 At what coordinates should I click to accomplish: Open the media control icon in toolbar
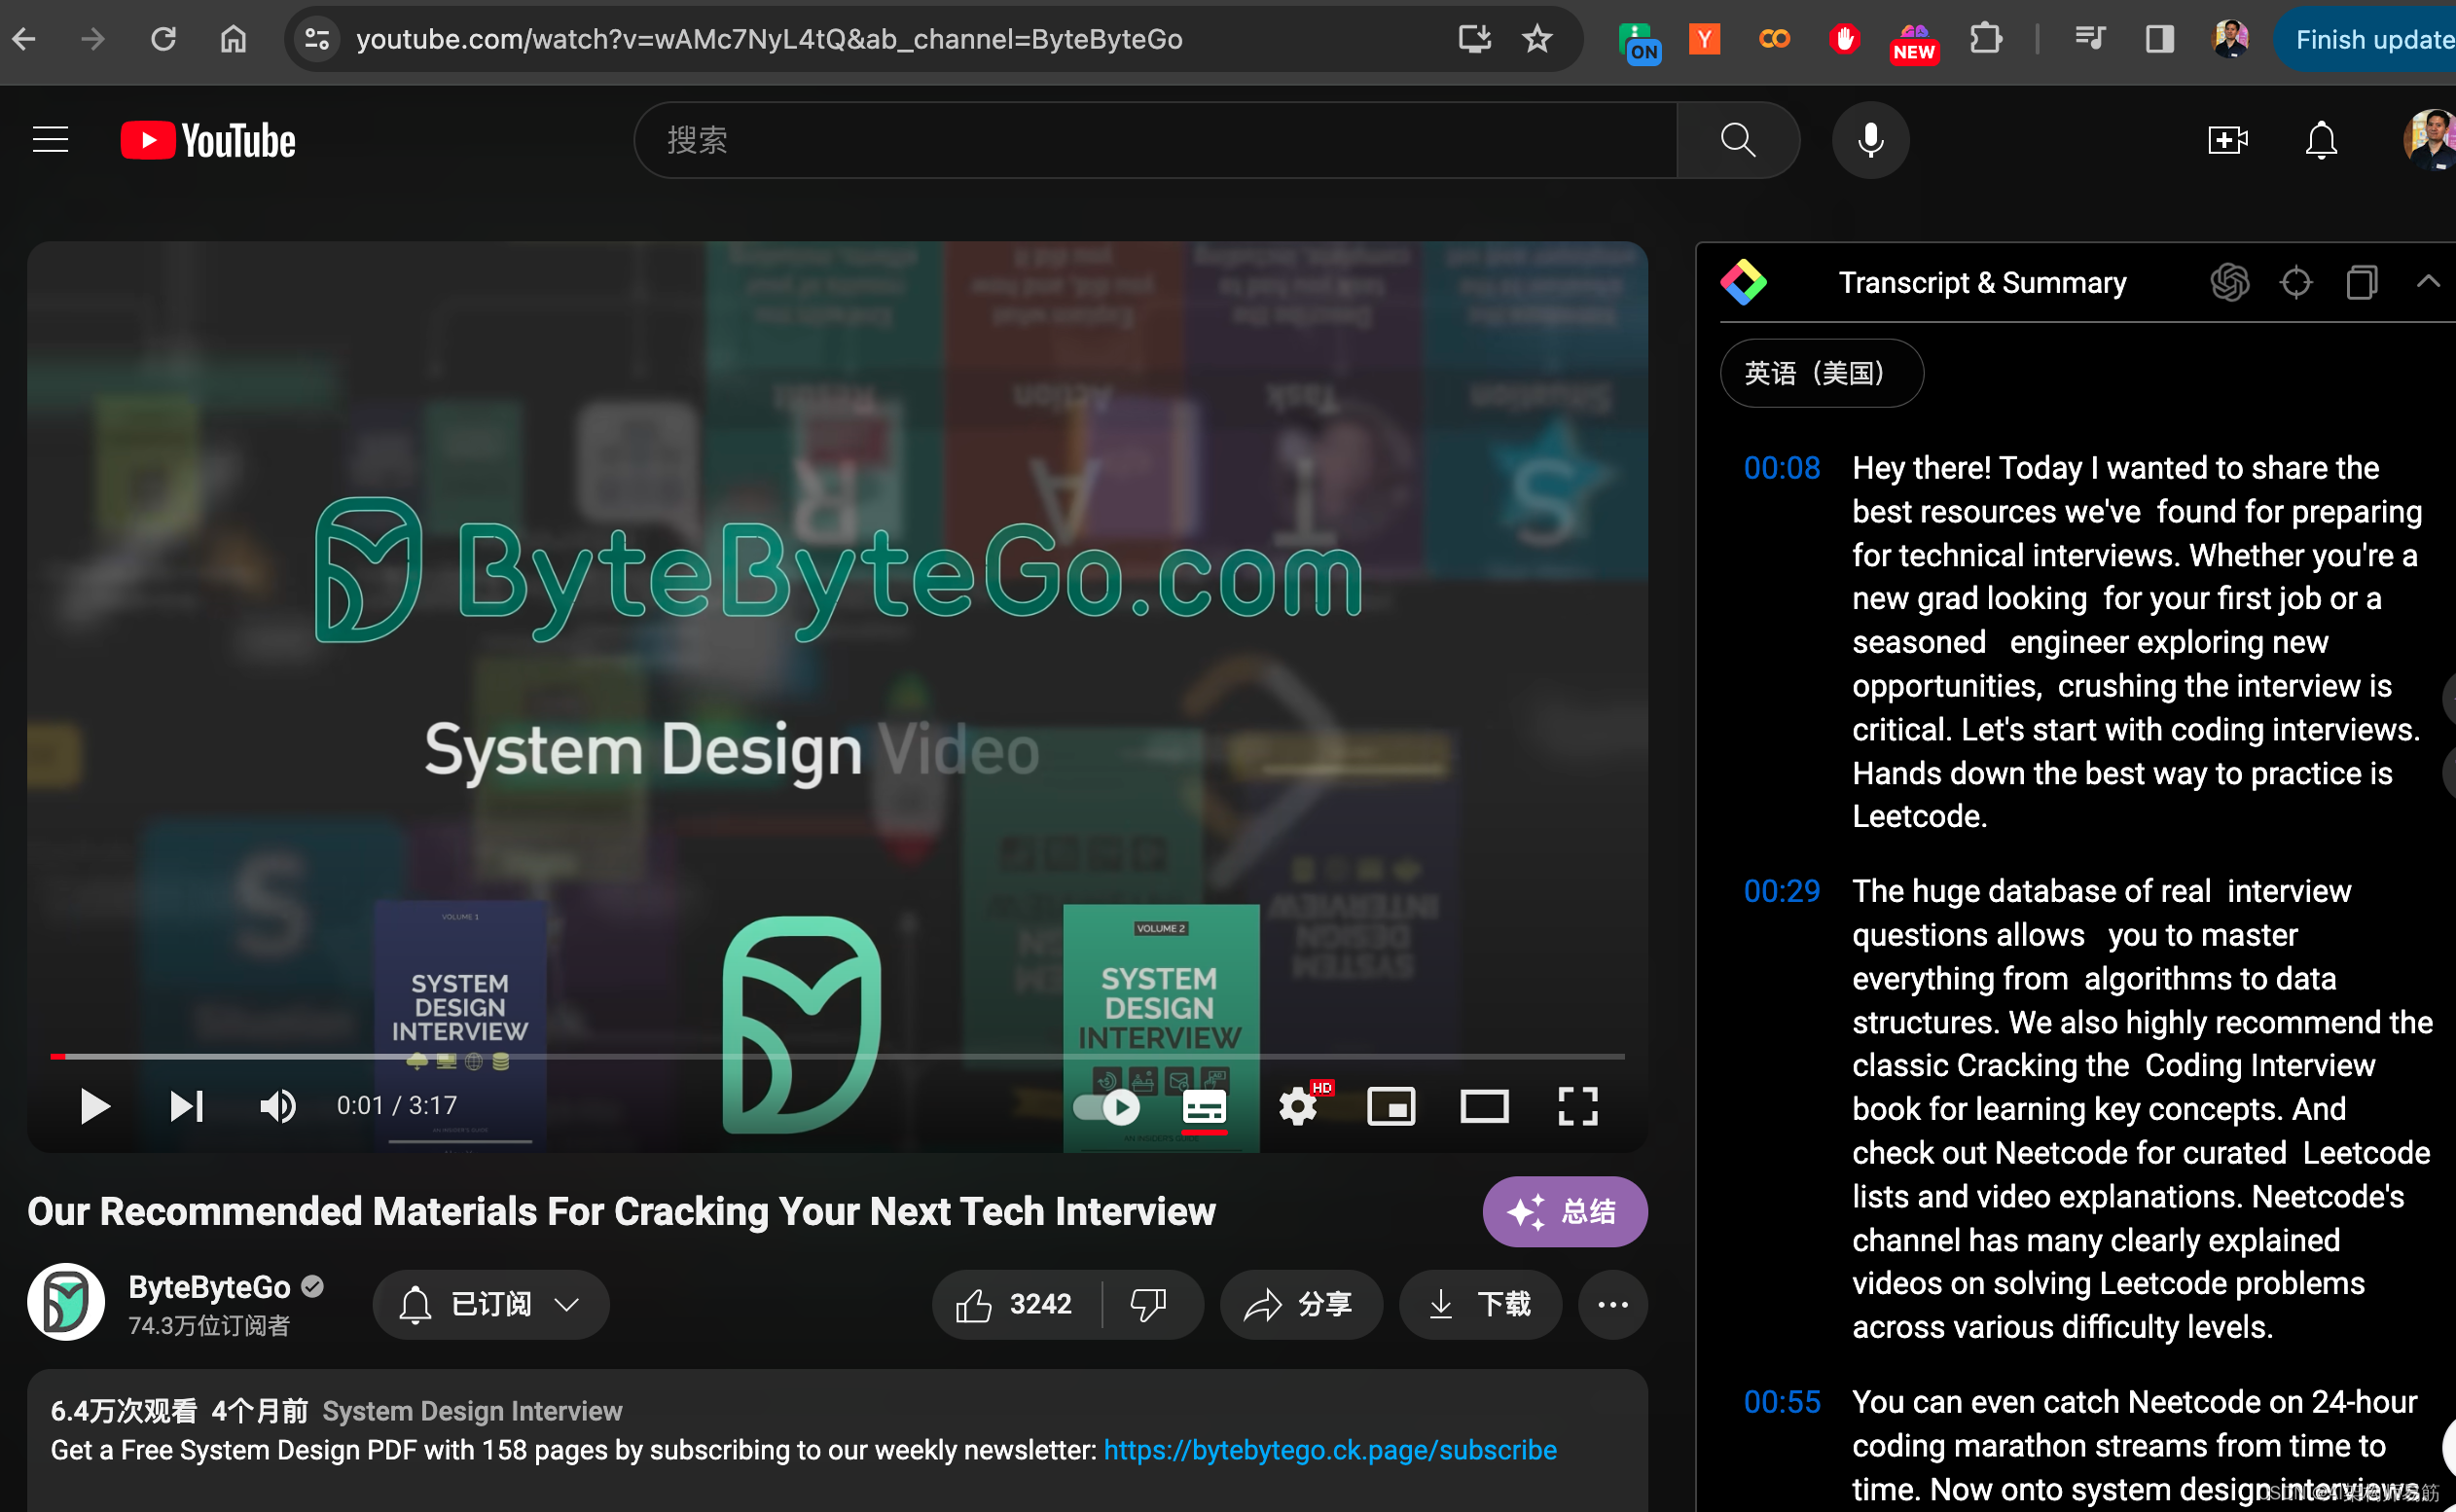point(2090,39)
